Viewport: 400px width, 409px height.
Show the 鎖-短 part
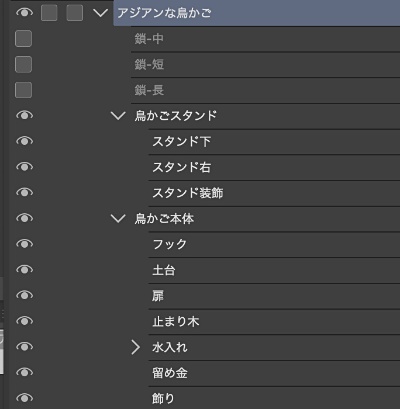(23, 64)
